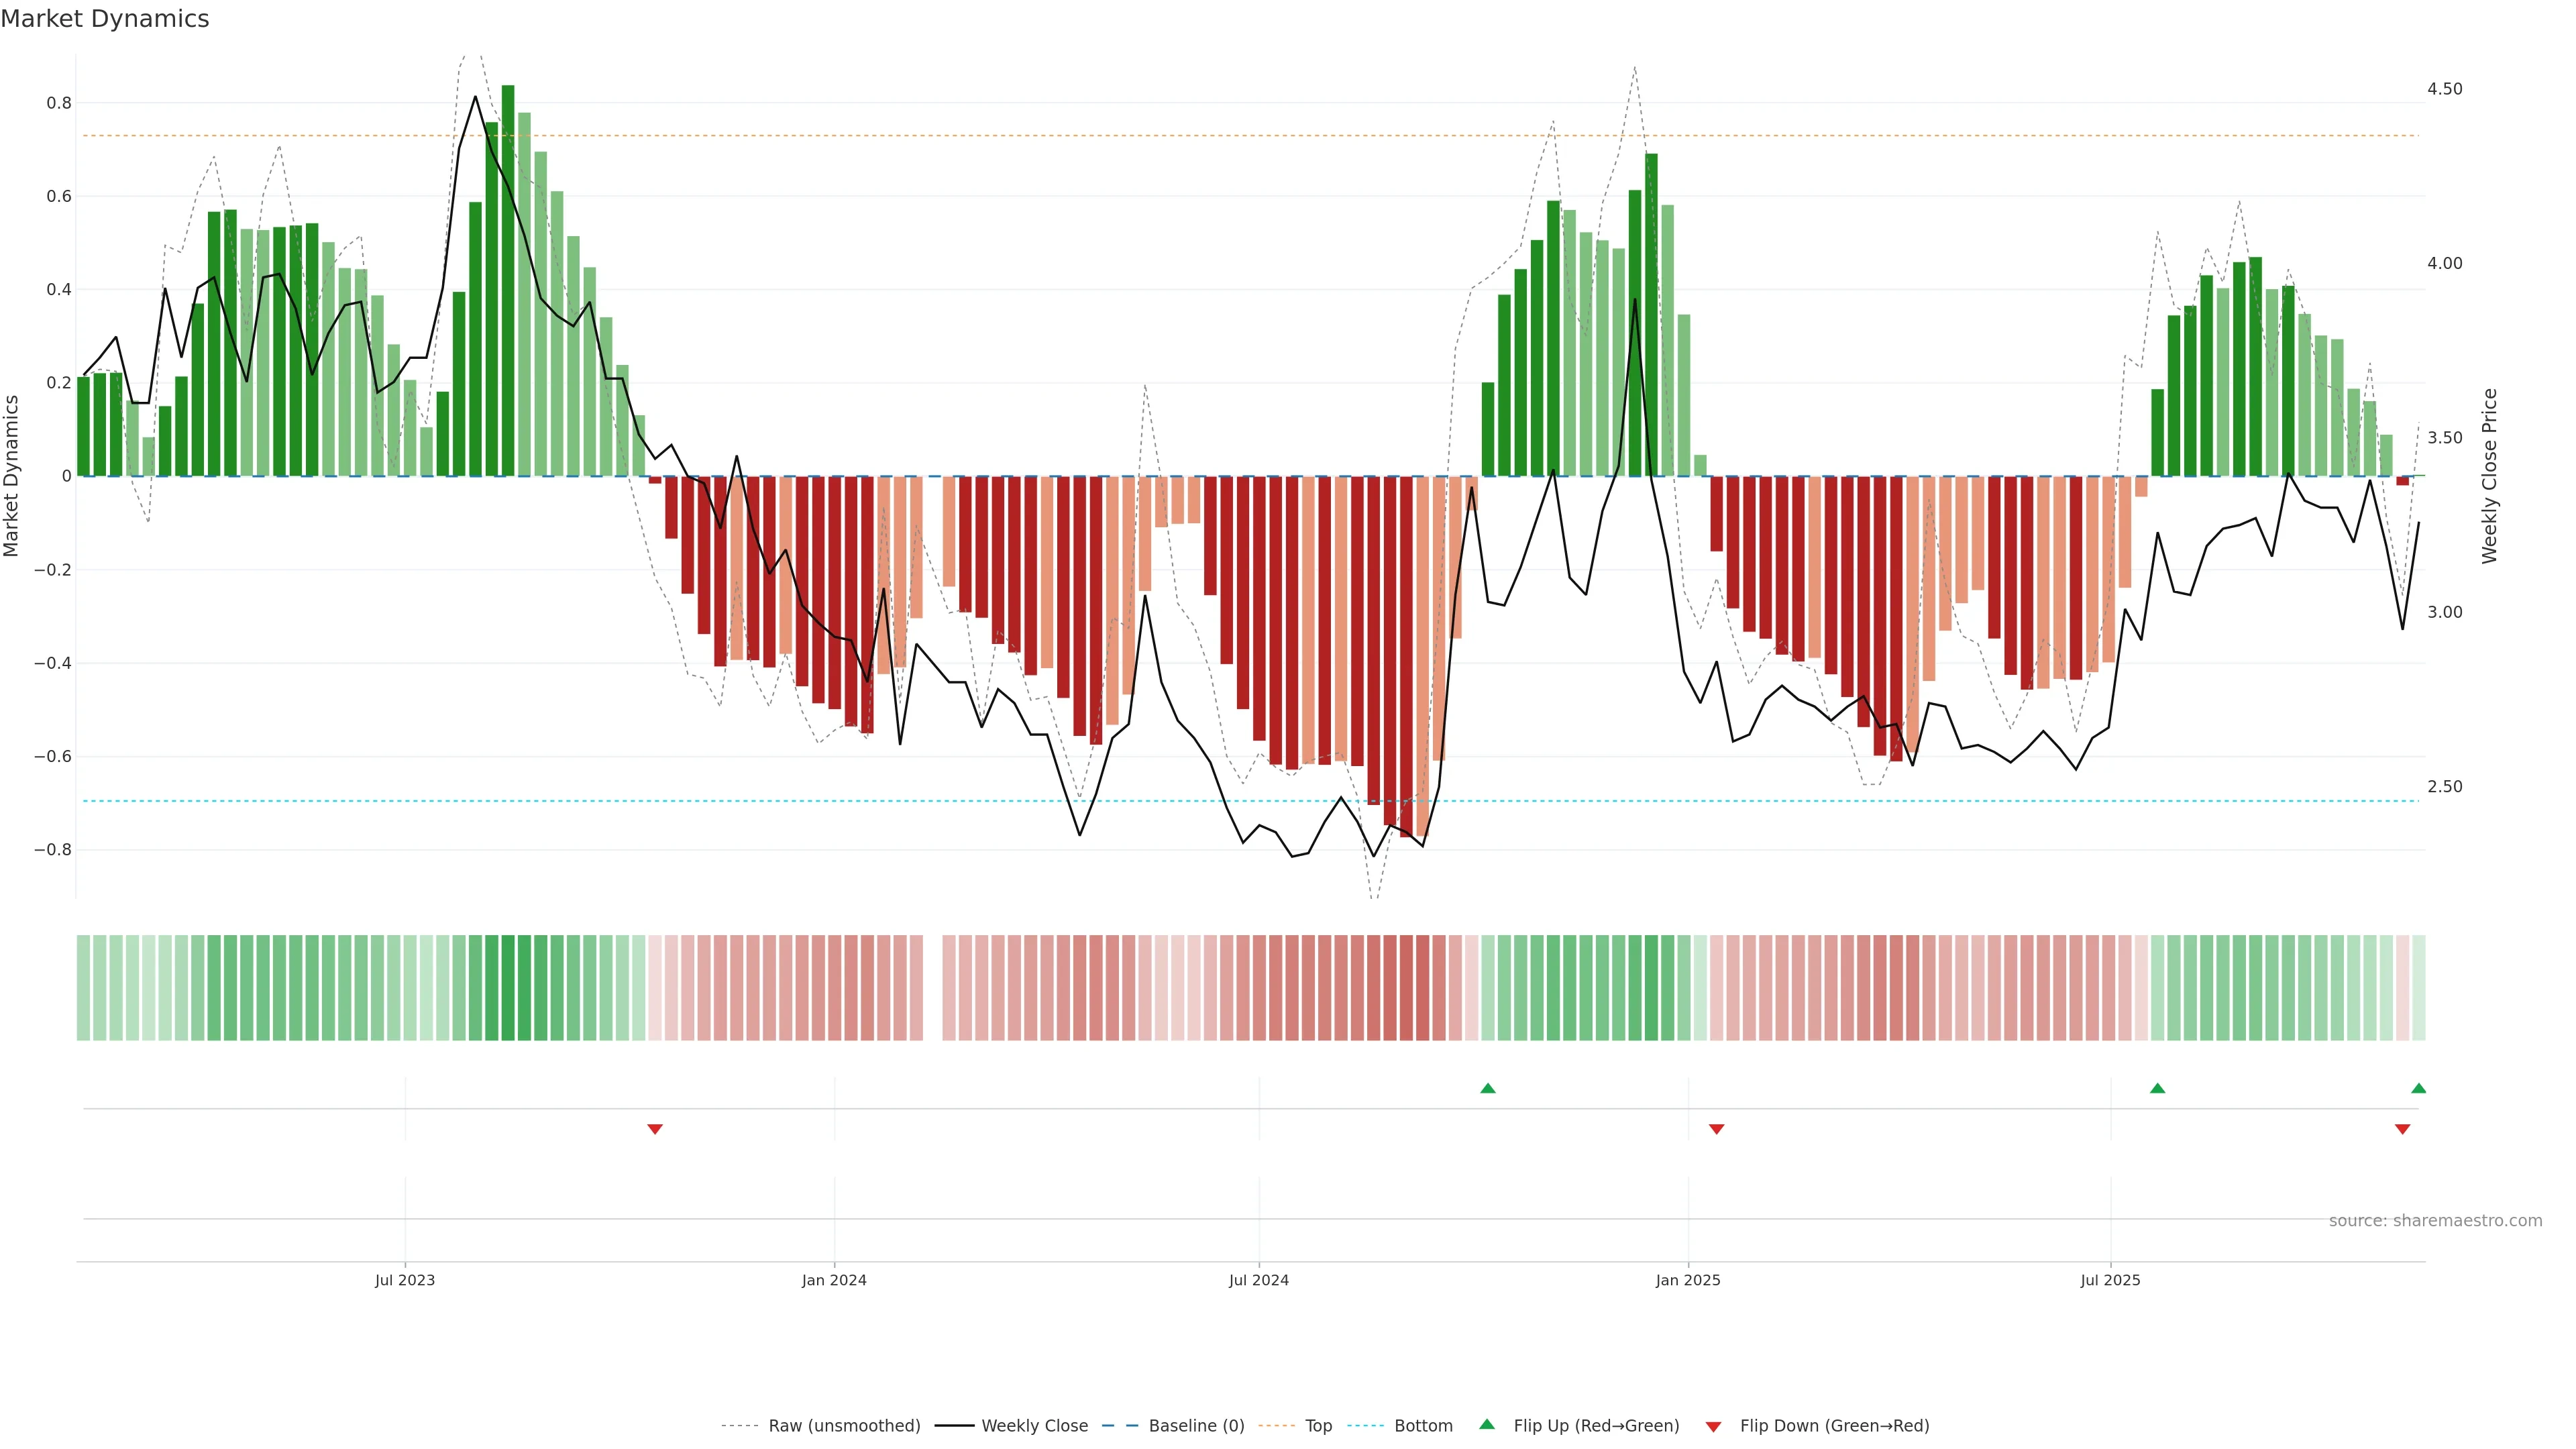This screenshot has width=2576, height=1449.
Task: Click the red flip-down marker after Jan 2025
Action: [1717, 1129]
